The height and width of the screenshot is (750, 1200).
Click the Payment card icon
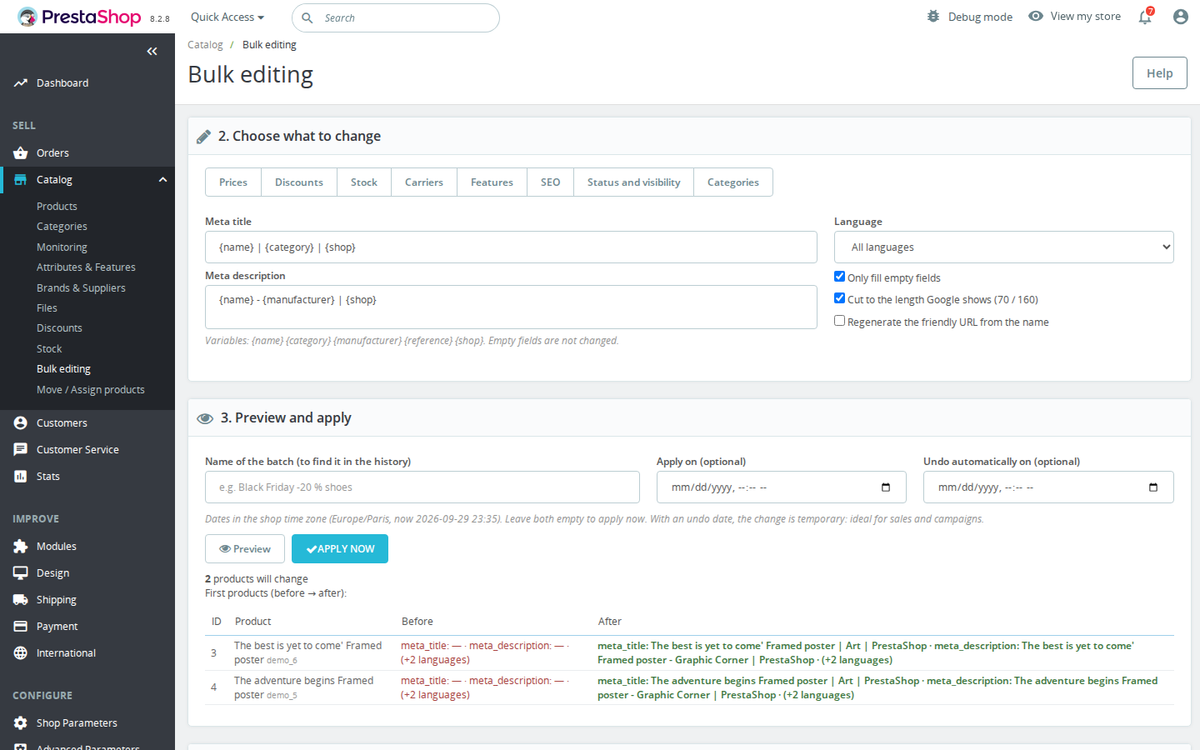coord(20,626)
